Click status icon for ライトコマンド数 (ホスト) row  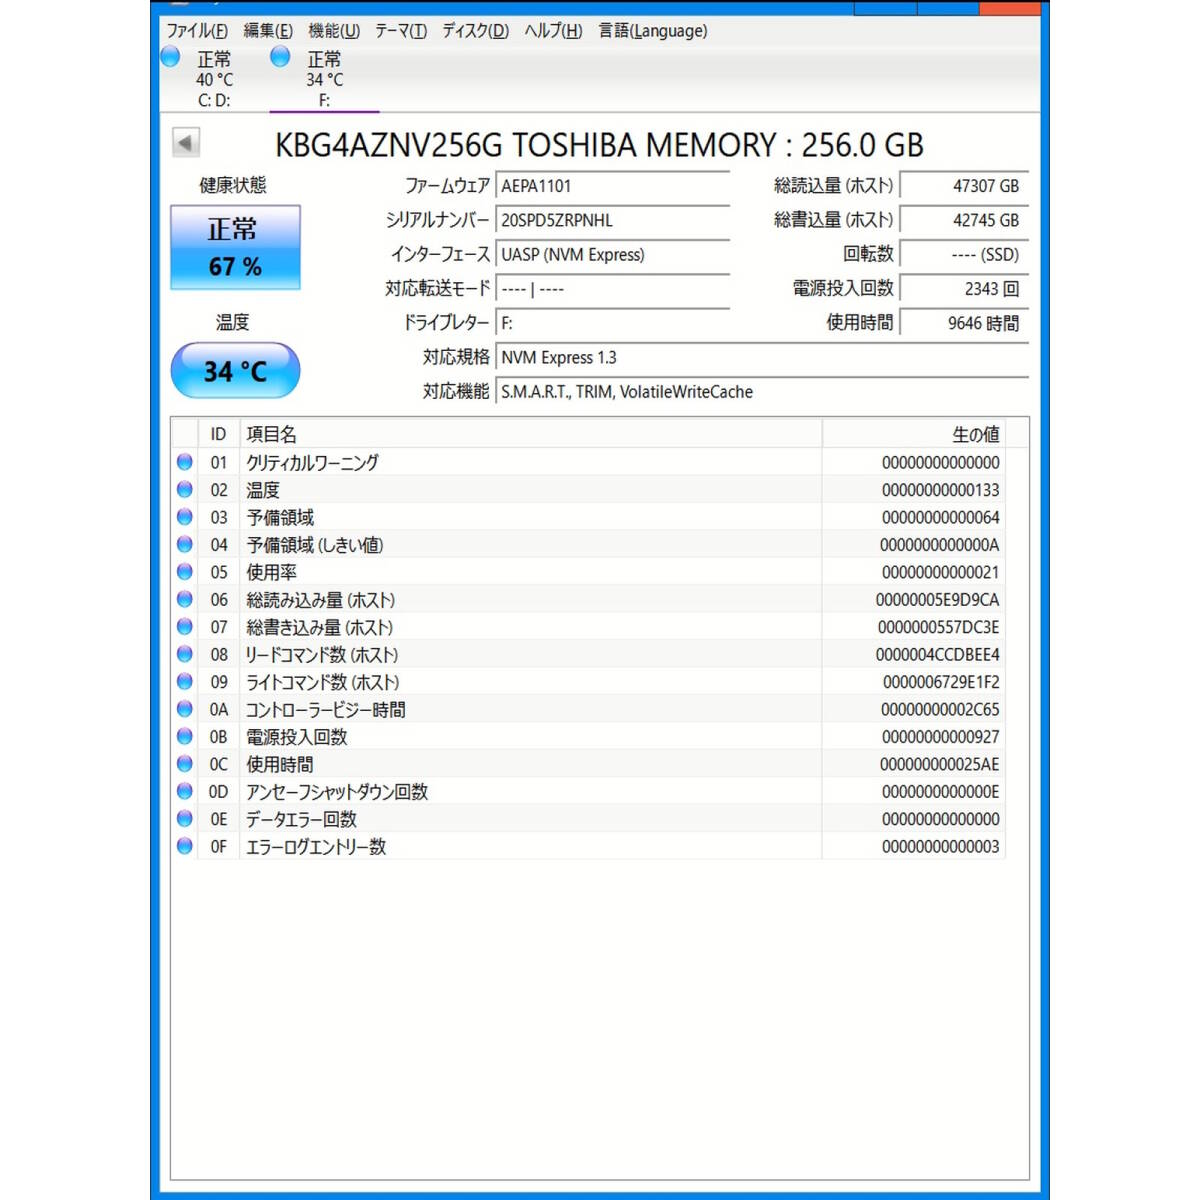[185, 682]
